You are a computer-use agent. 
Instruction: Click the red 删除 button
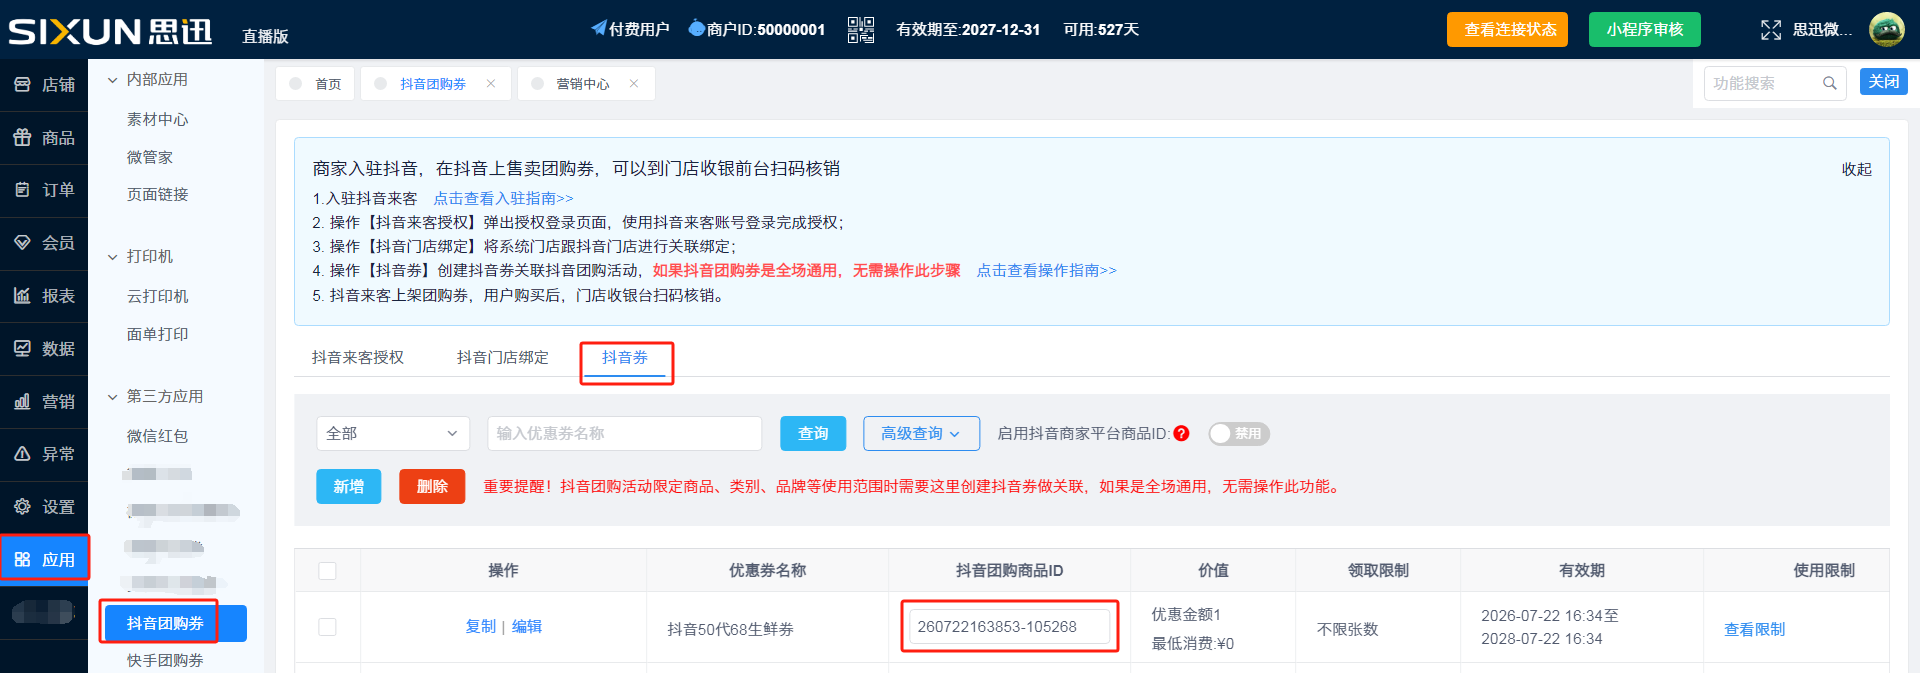click(x=432, y=486)
